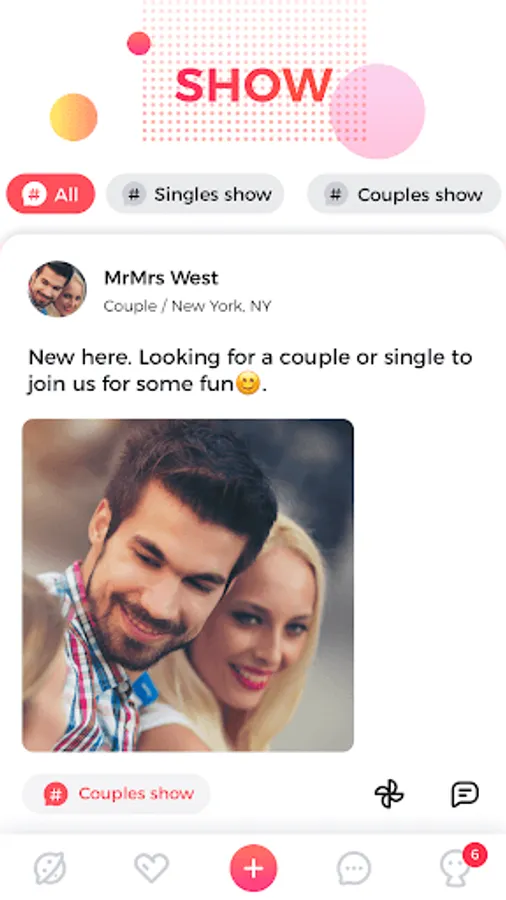Tap the red notification badge showing 6

pos(474,855)
